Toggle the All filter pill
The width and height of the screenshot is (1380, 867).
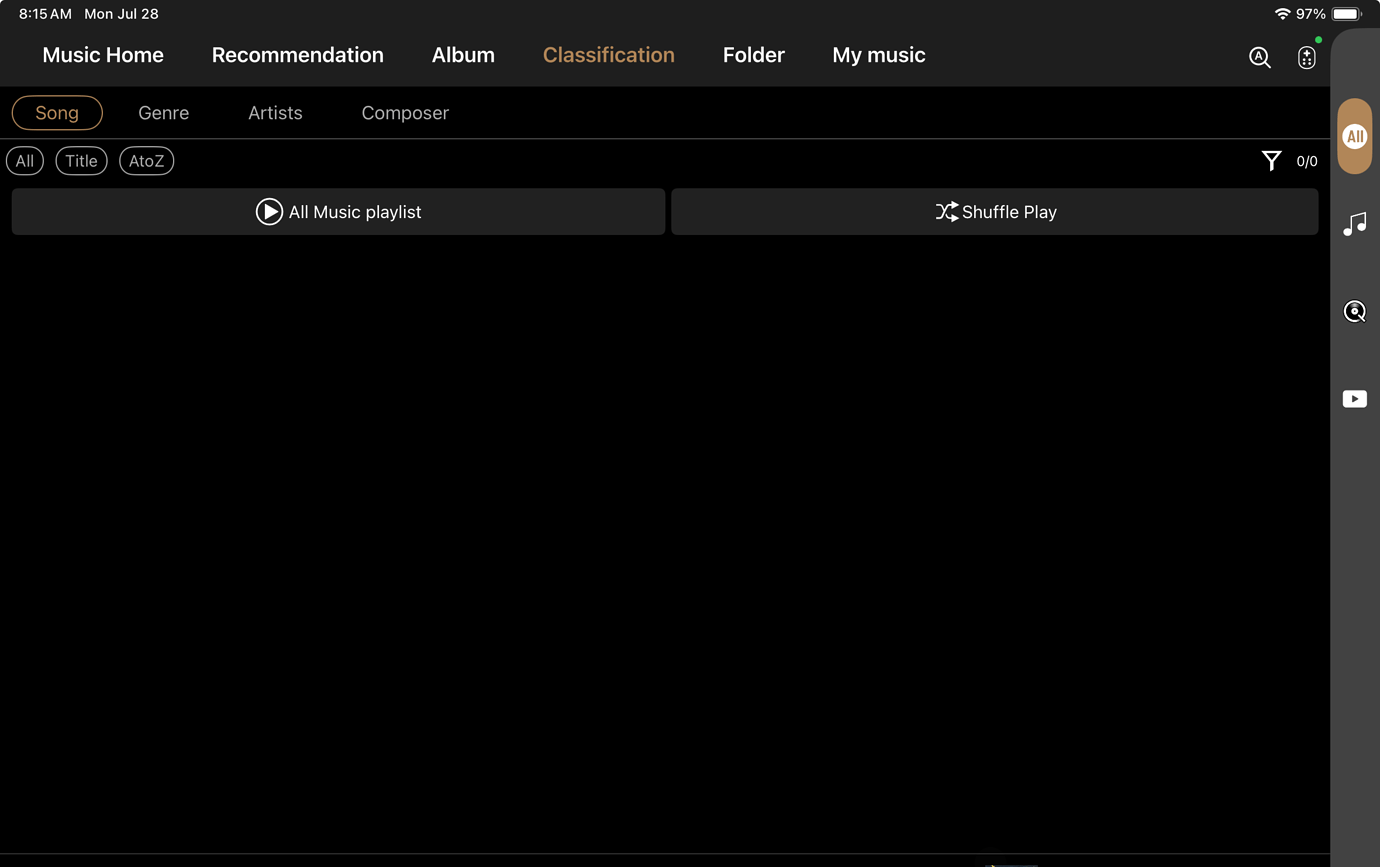point(25,161)
